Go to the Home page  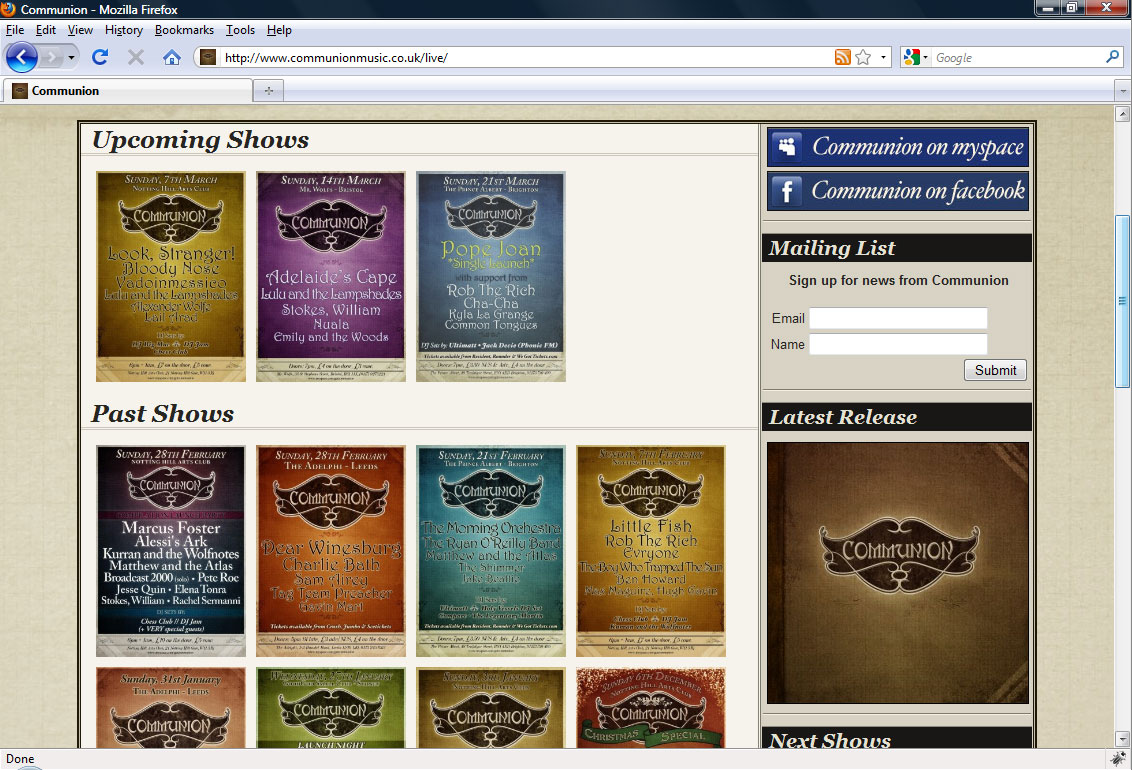(172, 57)
